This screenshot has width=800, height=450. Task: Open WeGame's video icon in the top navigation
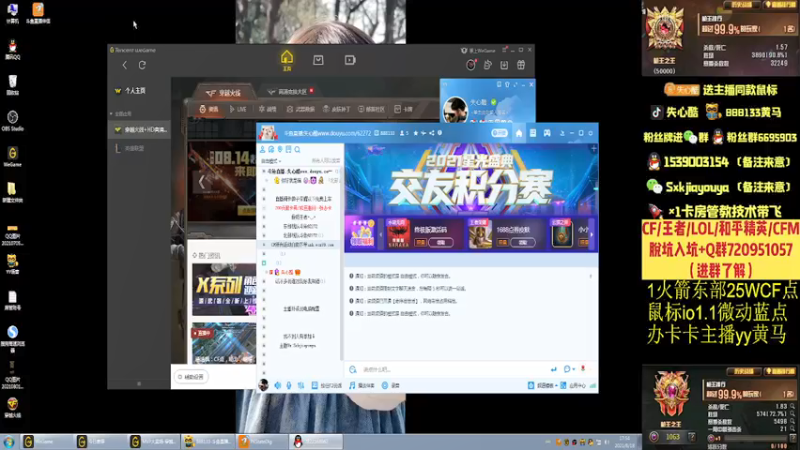pos(350,60)
